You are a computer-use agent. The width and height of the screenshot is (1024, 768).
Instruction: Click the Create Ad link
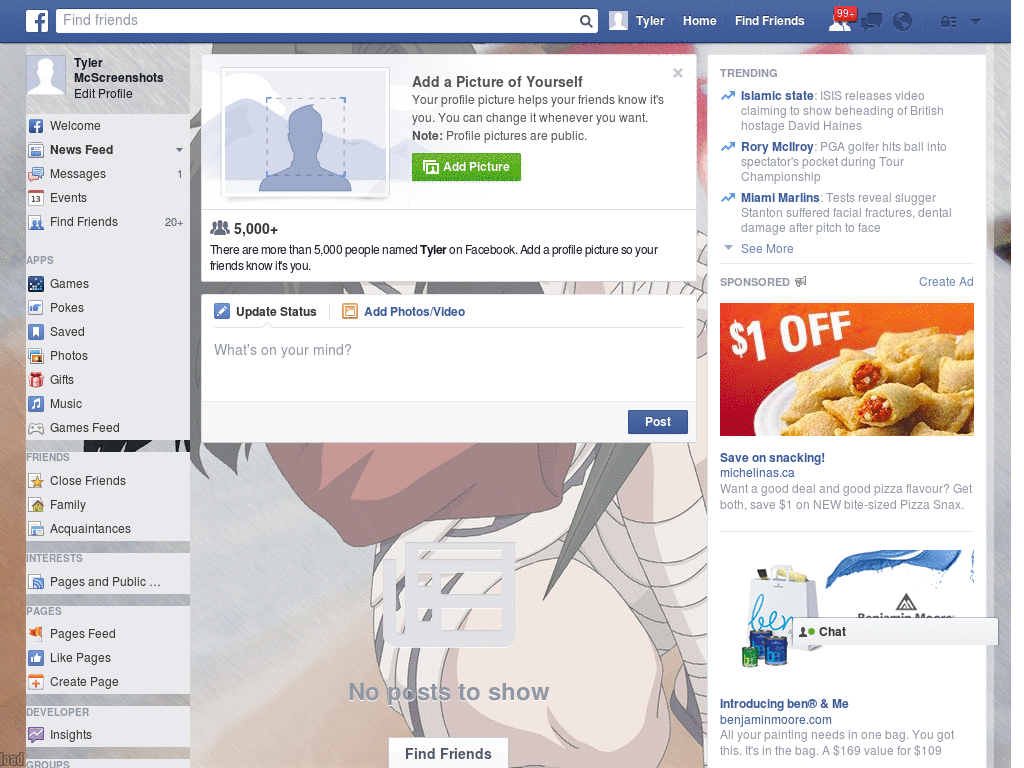[x=946, y=281]
